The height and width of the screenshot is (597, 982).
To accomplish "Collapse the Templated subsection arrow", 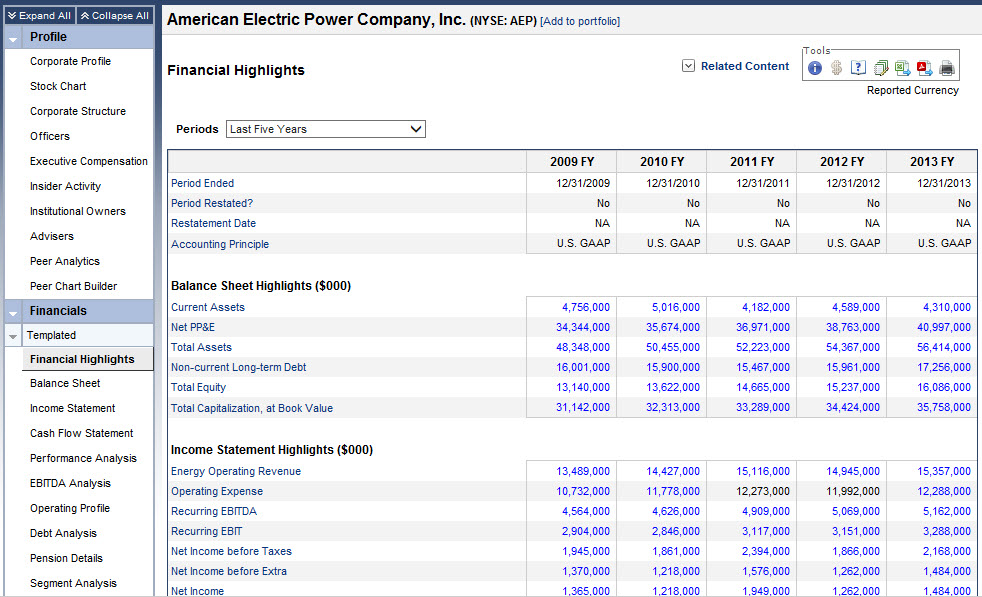I will tap(13, 337).
